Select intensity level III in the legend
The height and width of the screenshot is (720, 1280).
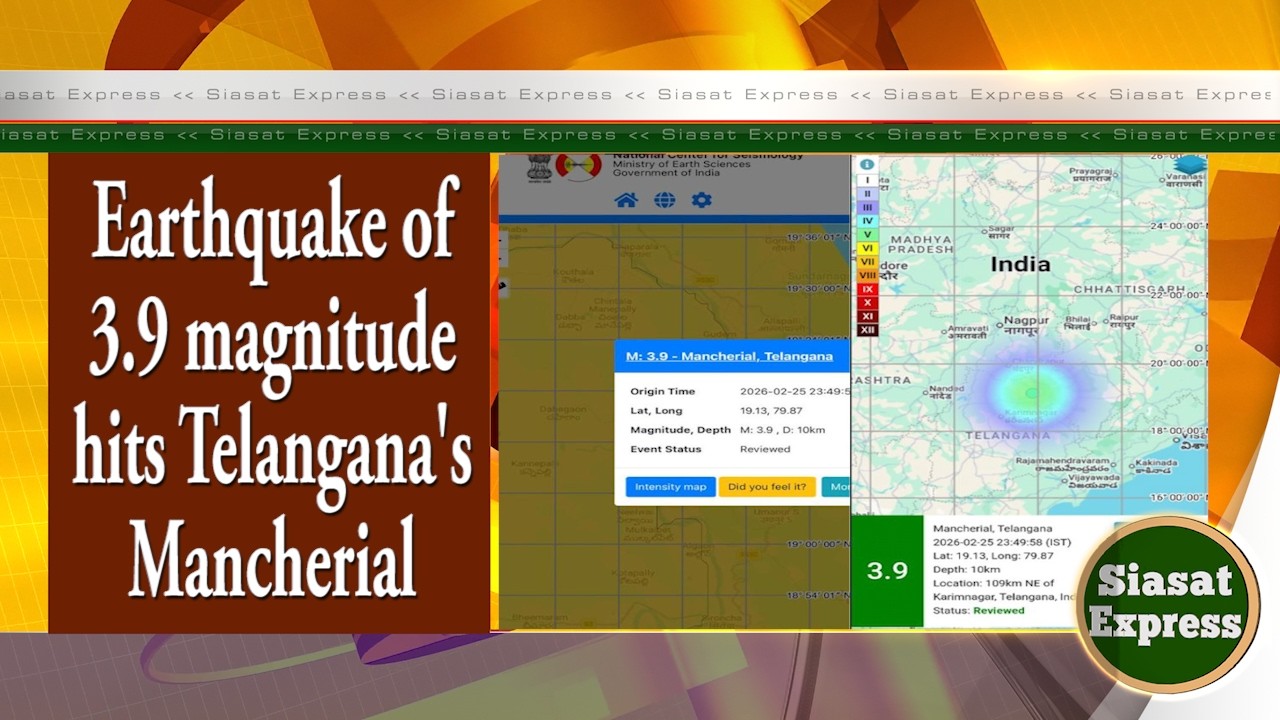(867, 208)
